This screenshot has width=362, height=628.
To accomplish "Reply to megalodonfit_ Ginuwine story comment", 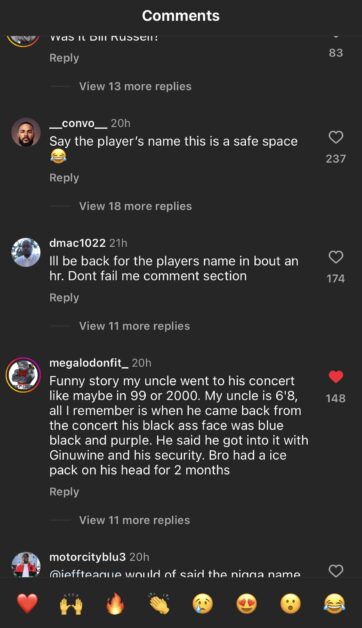I will [64, 492].
